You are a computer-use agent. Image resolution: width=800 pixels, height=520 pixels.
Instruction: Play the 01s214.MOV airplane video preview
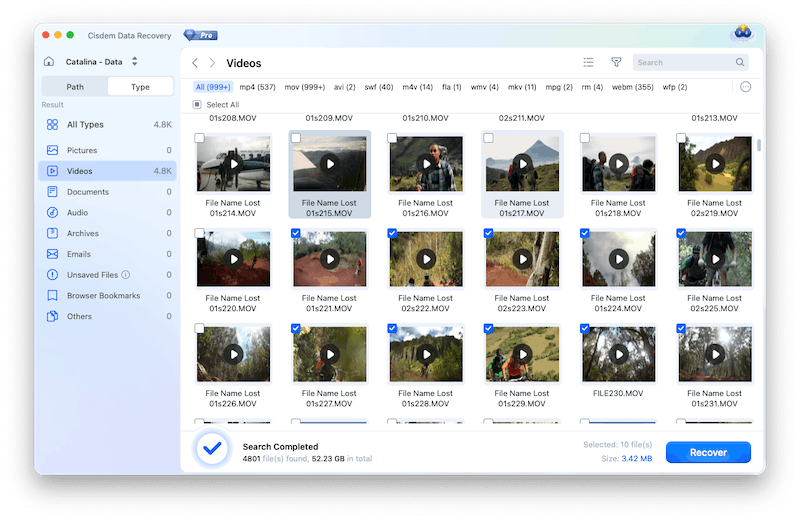[x=234, y=164]
